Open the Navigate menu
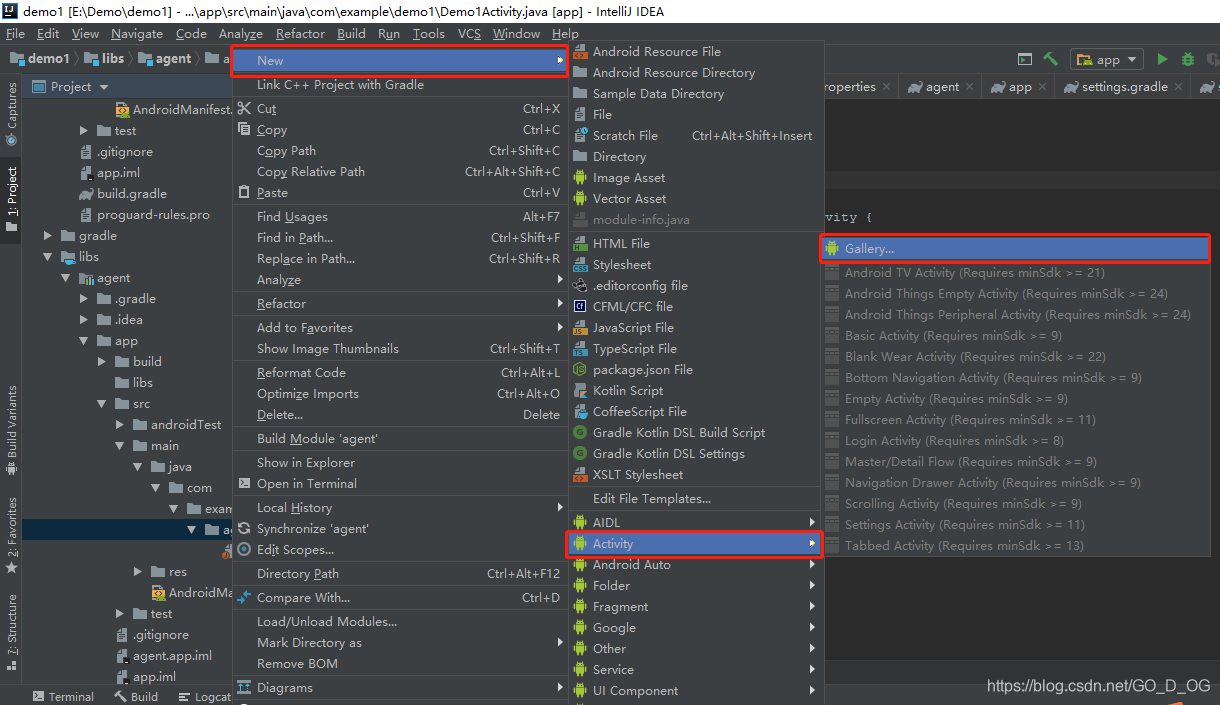Viewport: 1220px width, 705px height. 137,33
